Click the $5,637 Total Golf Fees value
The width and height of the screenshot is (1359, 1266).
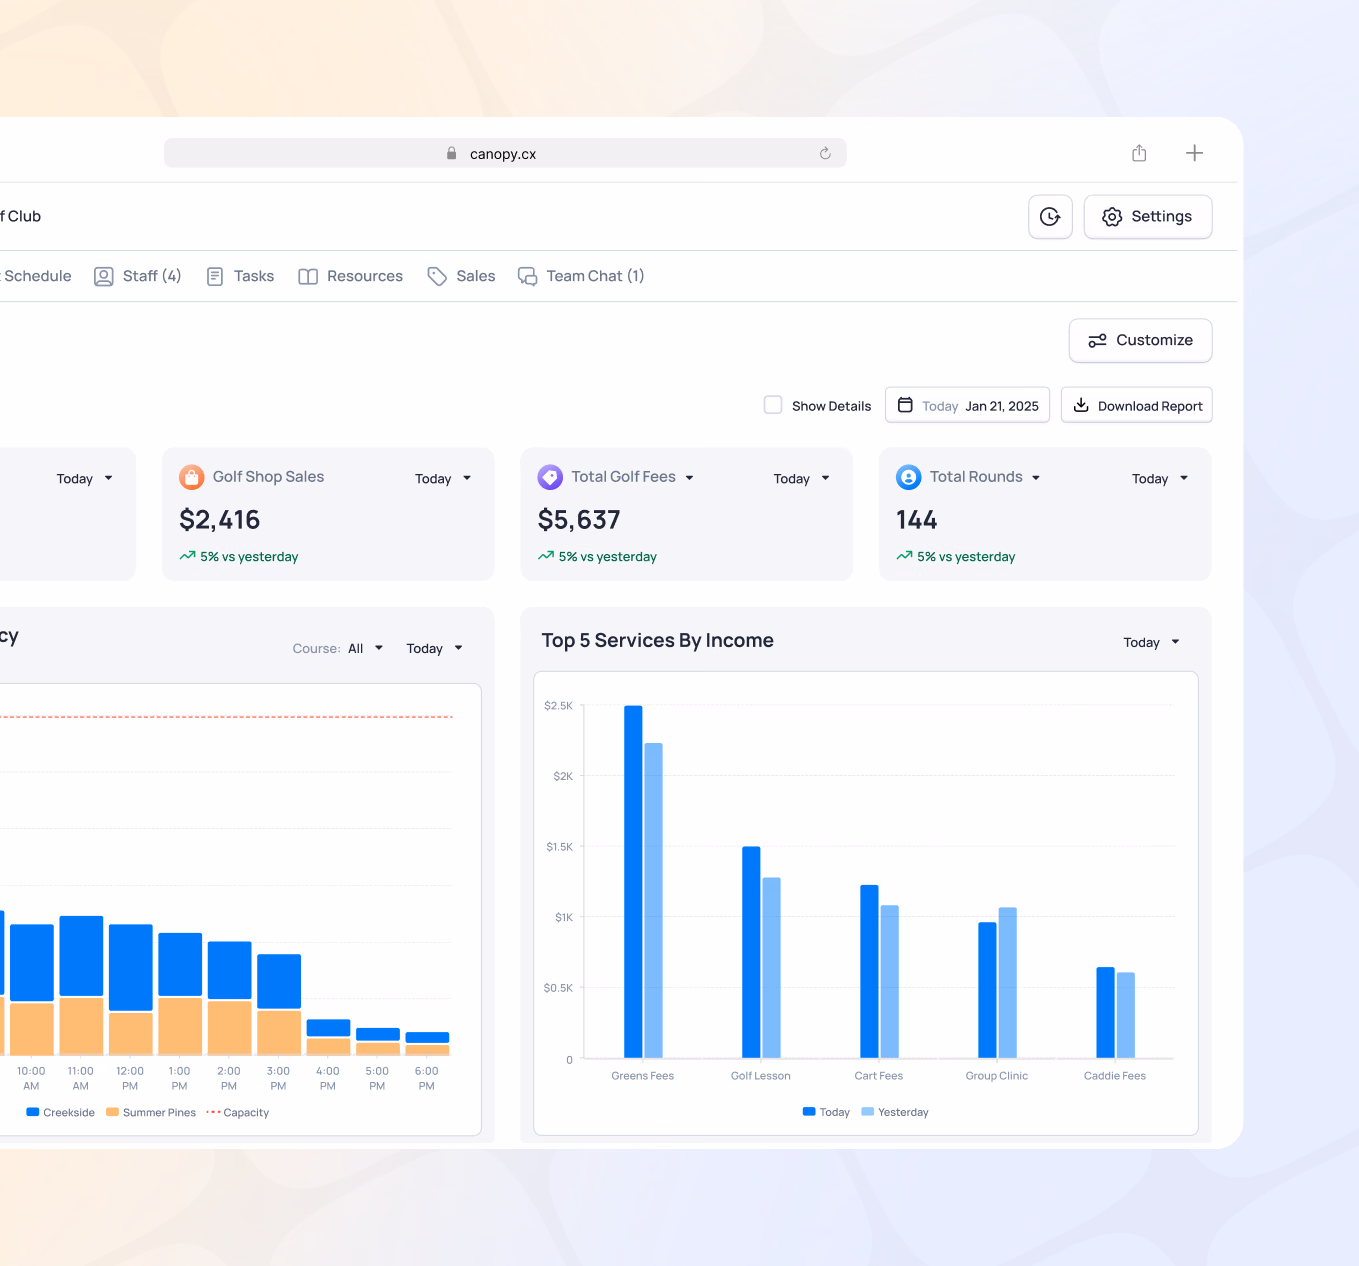pos(579,520)
